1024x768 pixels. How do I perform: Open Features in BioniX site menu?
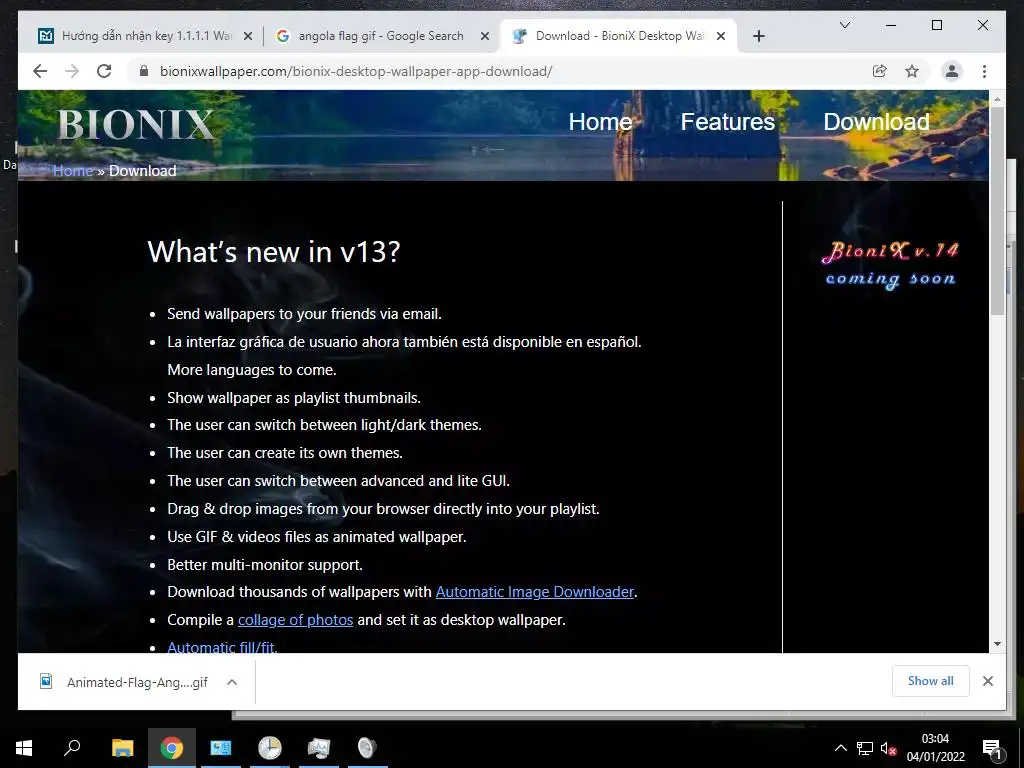(728, 121)
